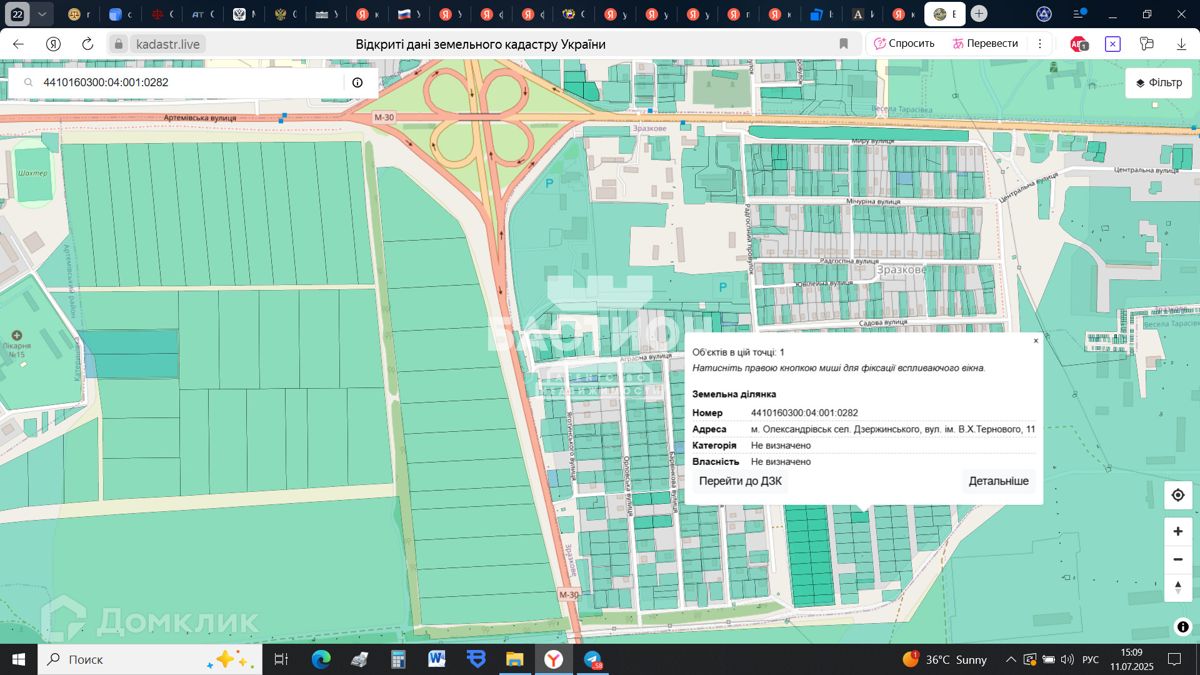Click info icon in cadastral search box
The height and width of the screenshot is (675, 1200).
357,83
